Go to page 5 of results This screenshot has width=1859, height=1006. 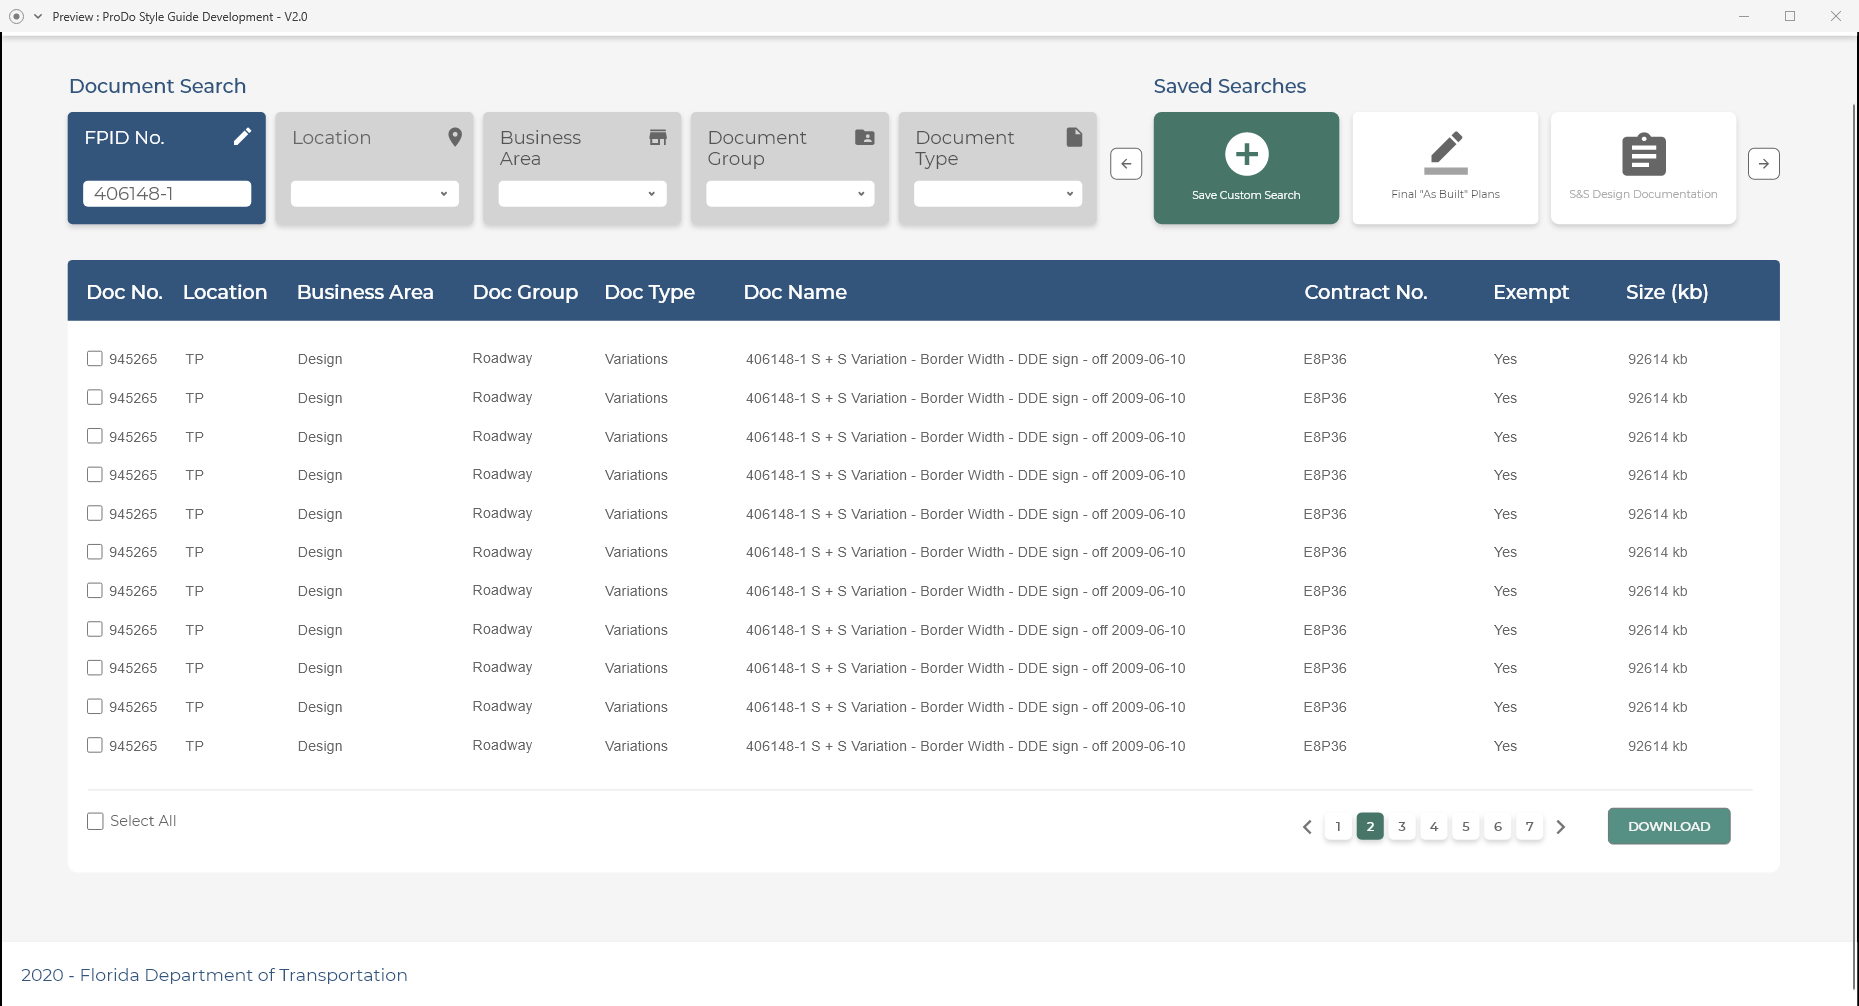tap(1465, 827)
